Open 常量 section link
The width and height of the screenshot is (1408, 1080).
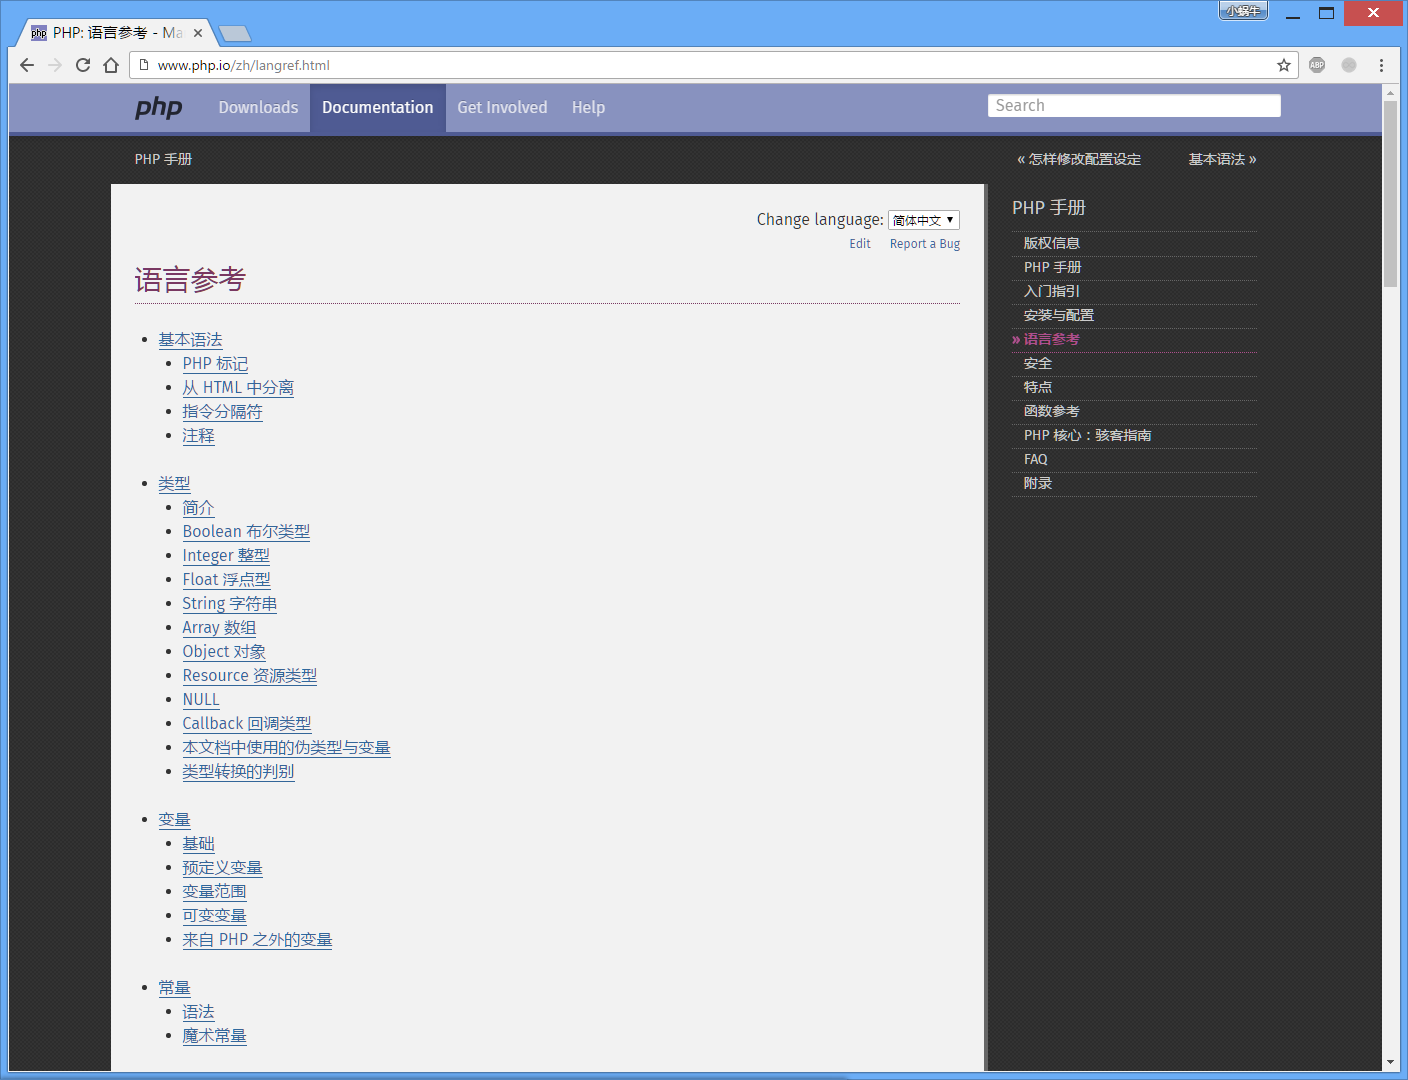pyautogui.click(x=174, y=988)
